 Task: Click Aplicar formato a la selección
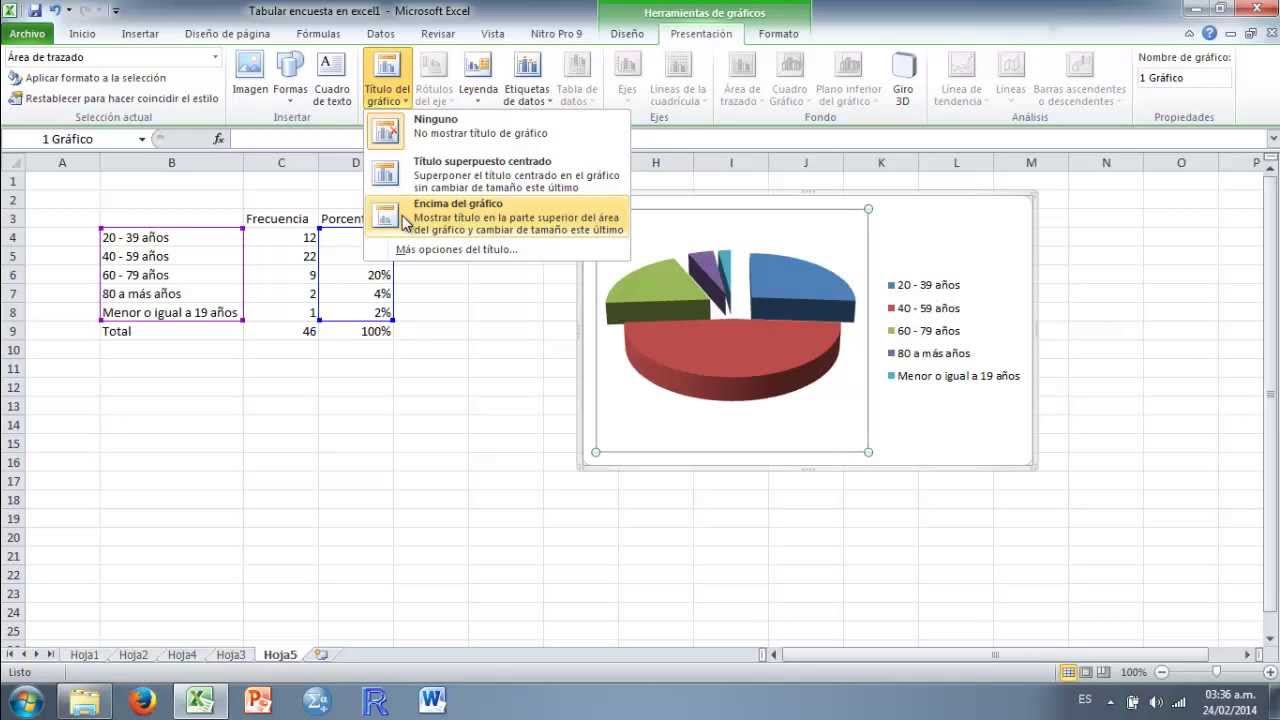pyautogui.click(x=87, y=78)
